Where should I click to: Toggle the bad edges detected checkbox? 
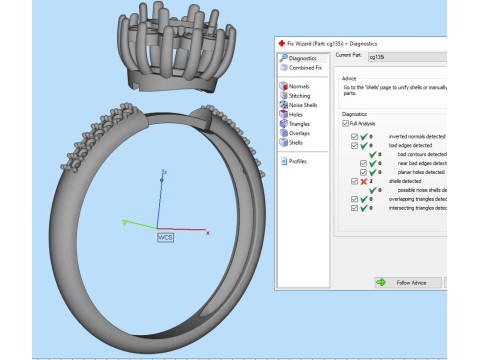[x=354, y=146]
